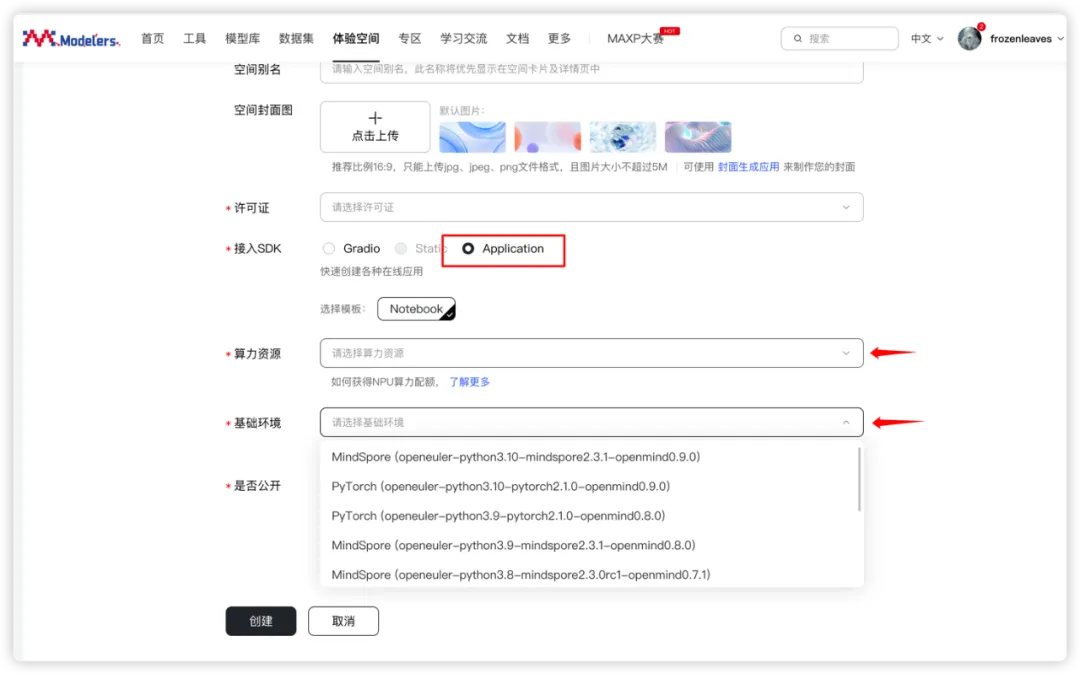Viewport: 1080px width, 674px height.
Task: Select the blue swirl default cover image
Action: coord(472,137)
